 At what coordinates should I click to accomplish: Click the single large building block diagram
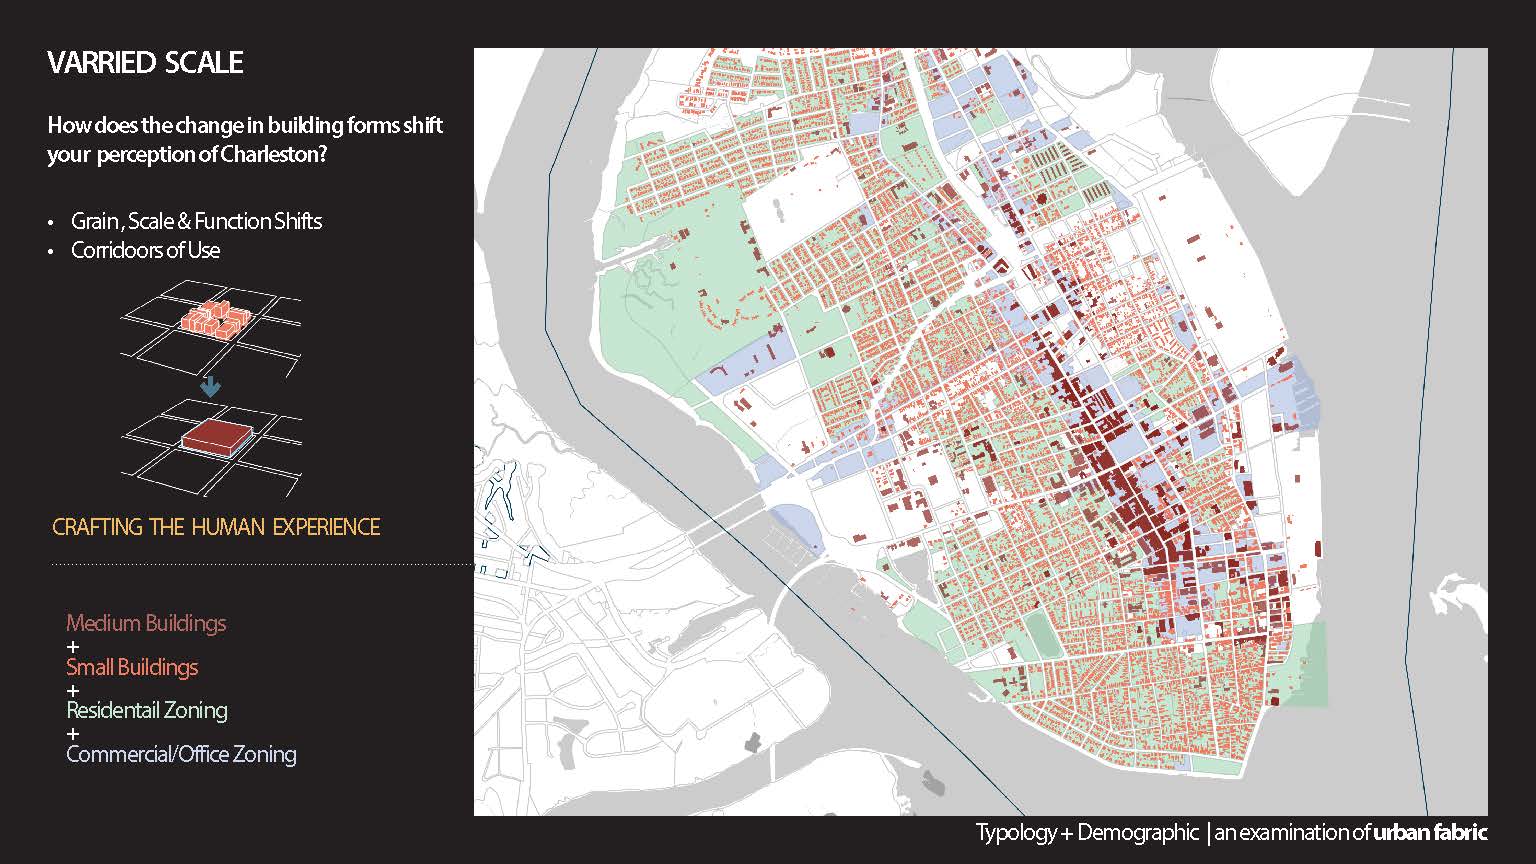point(211,447)
